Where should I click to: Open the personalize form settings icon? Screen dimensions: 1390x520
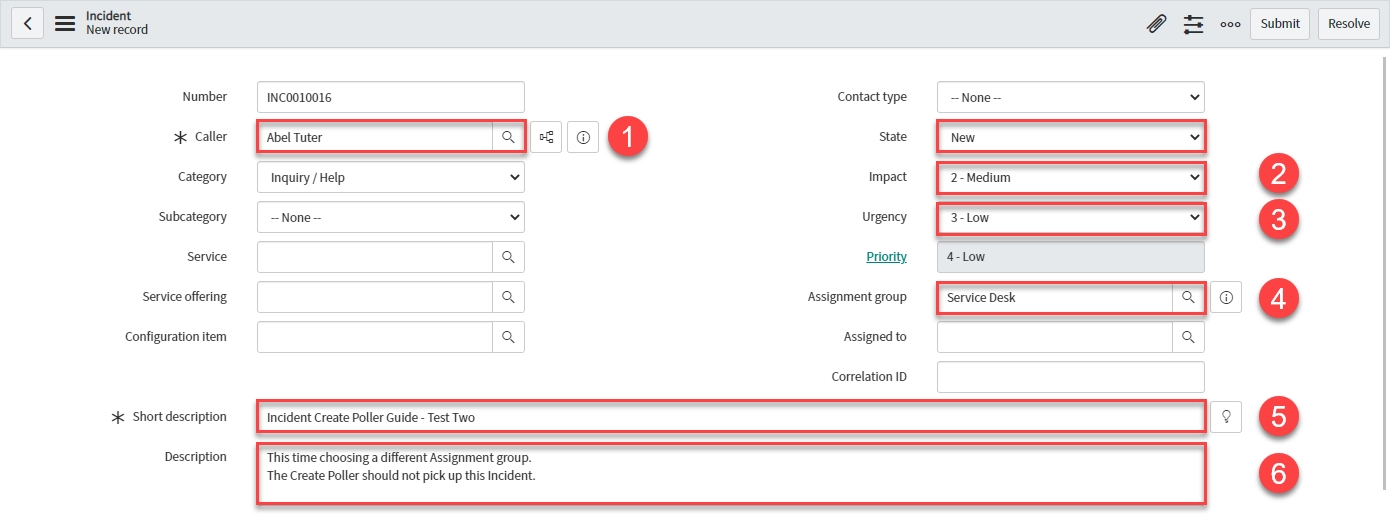click(1193, 24)
